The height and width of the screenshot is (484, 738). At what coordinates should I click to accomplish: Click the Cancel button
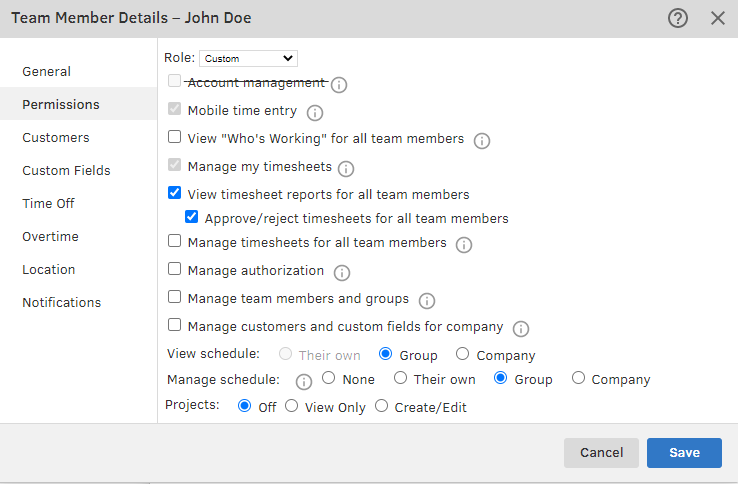click(x=601, y=453)
